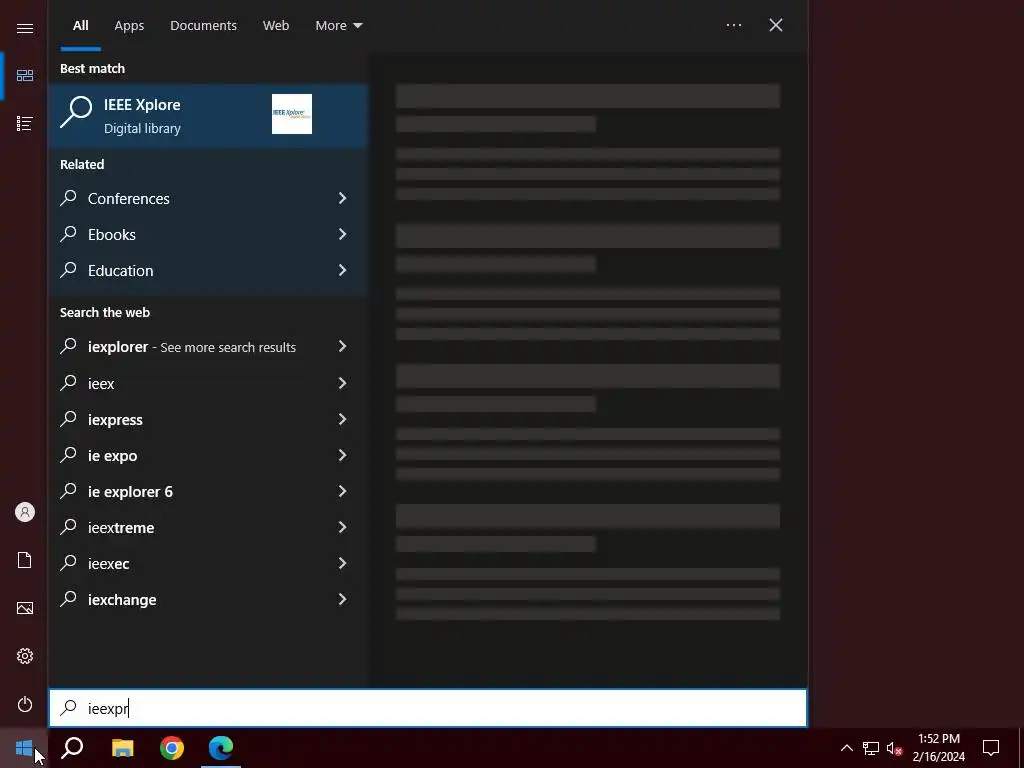Click the IEEE Xplore logo thumbnail

click(292, 114)
